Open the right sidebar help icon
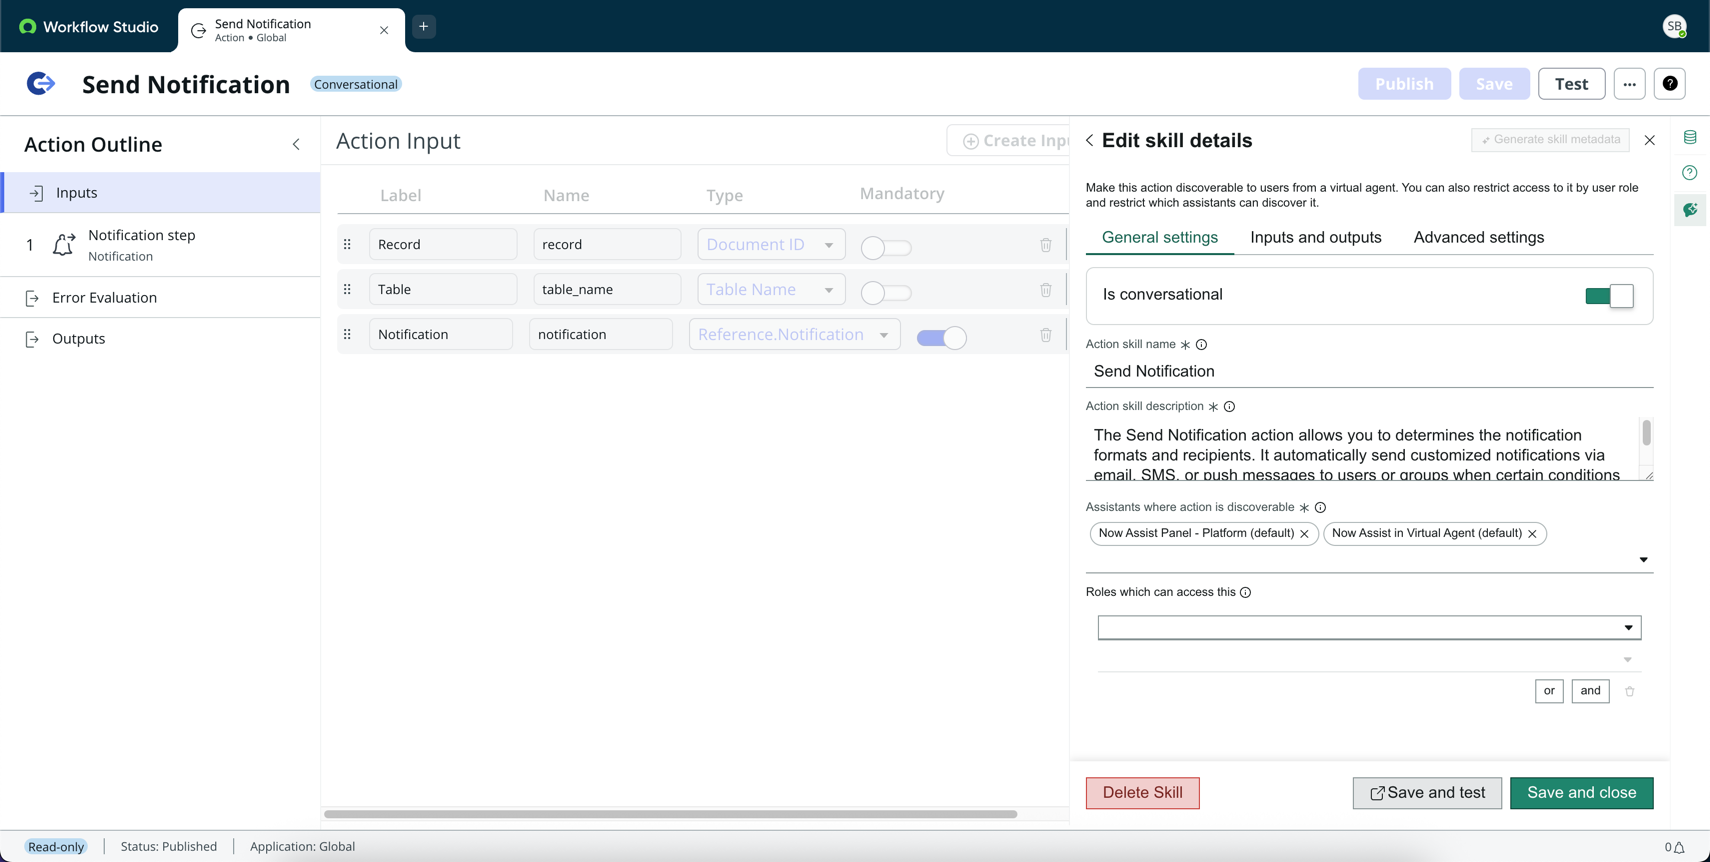 1690,173
